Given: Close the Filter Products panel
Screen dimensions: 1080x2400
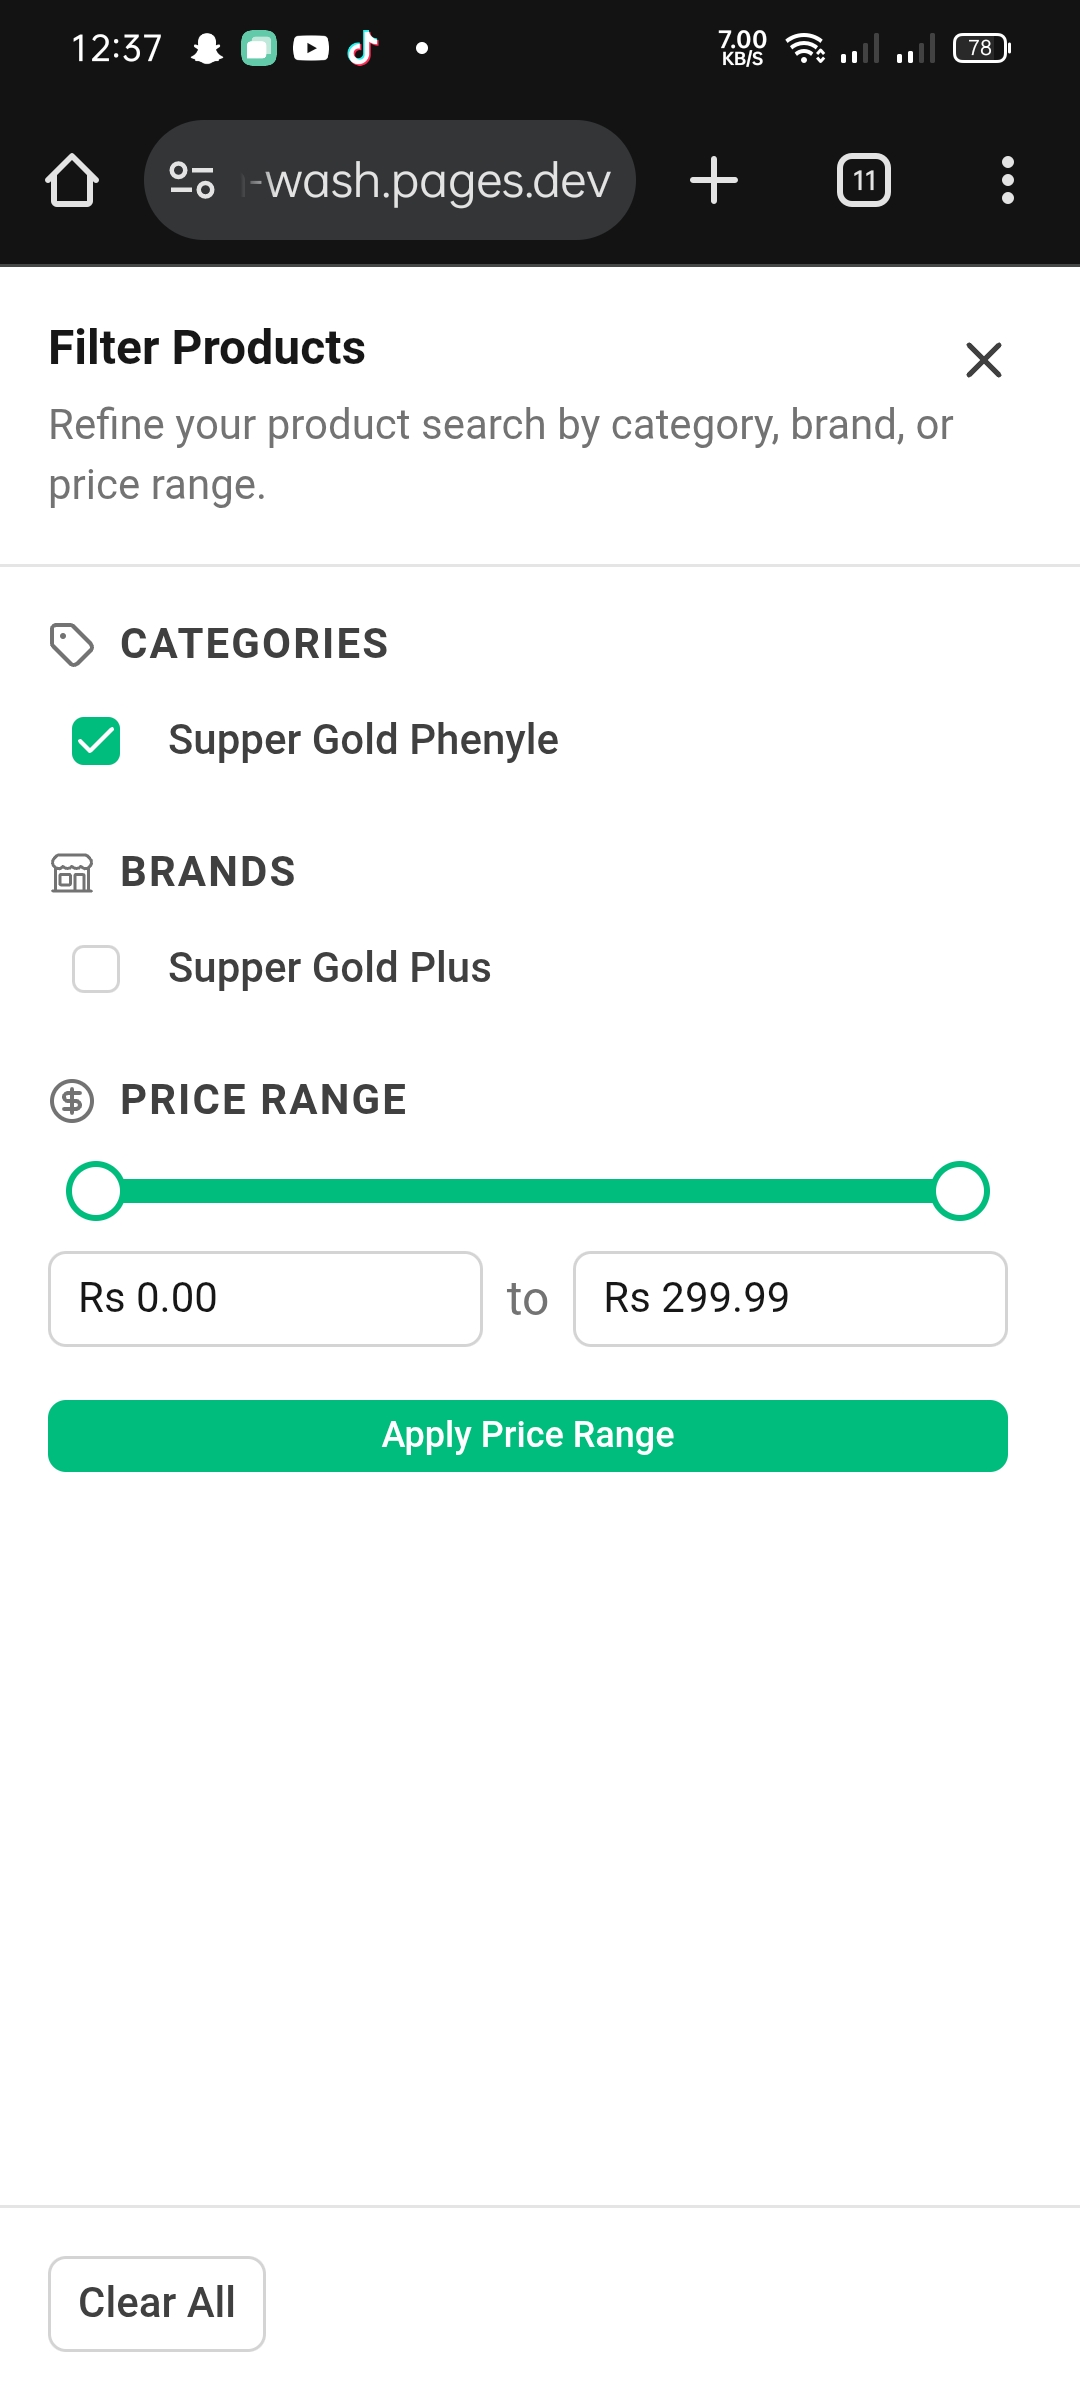Looking at the screenshot, I should coord(984,360).
